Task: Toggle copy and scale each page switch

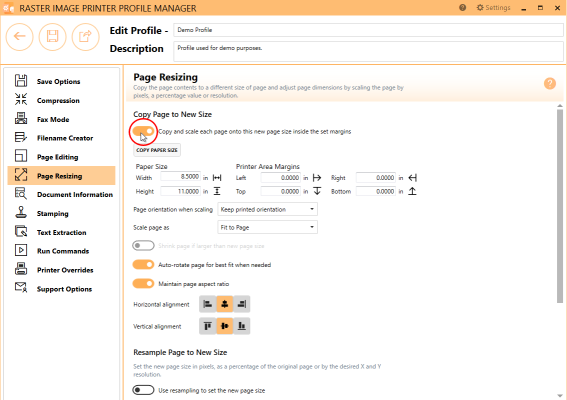Action: (143, 131)
